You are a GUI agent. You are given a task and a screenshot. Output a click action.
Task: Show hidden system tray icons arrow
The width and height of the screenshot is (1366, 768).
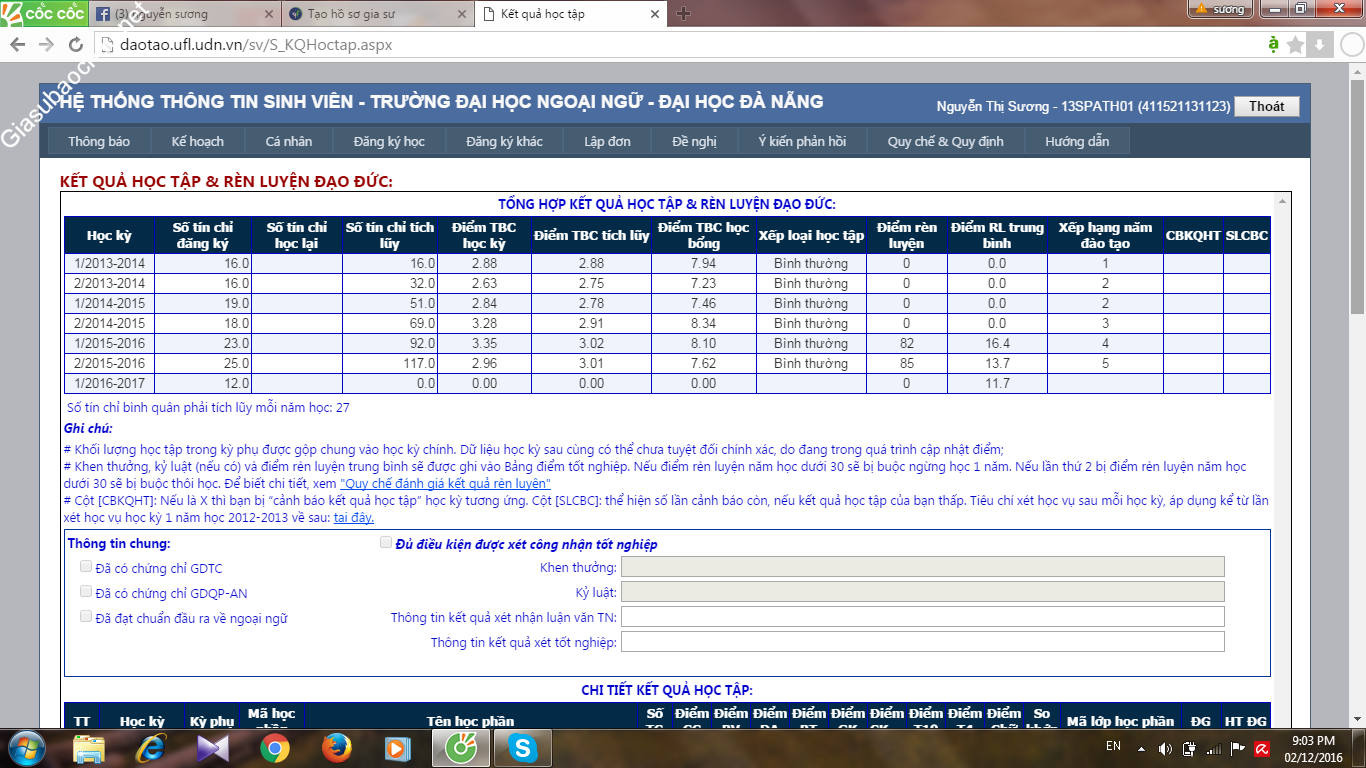click(x=1141, y=748)
